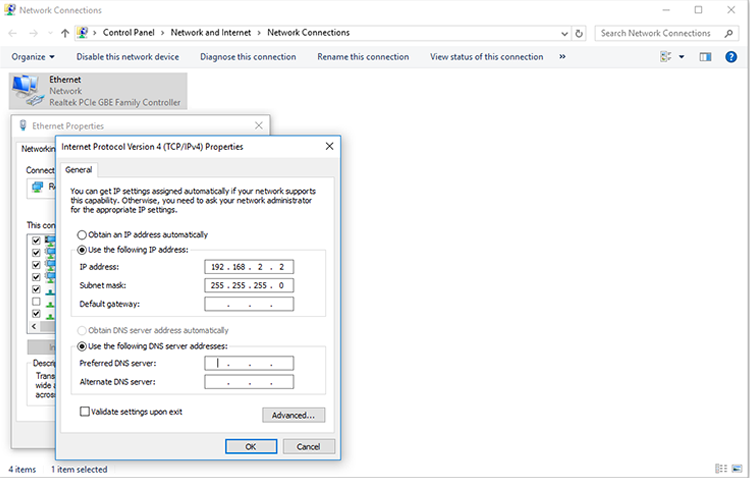The image size is (750, 478).
Task: Open the change view options dropdown
Action: click(x=682, y=57)
